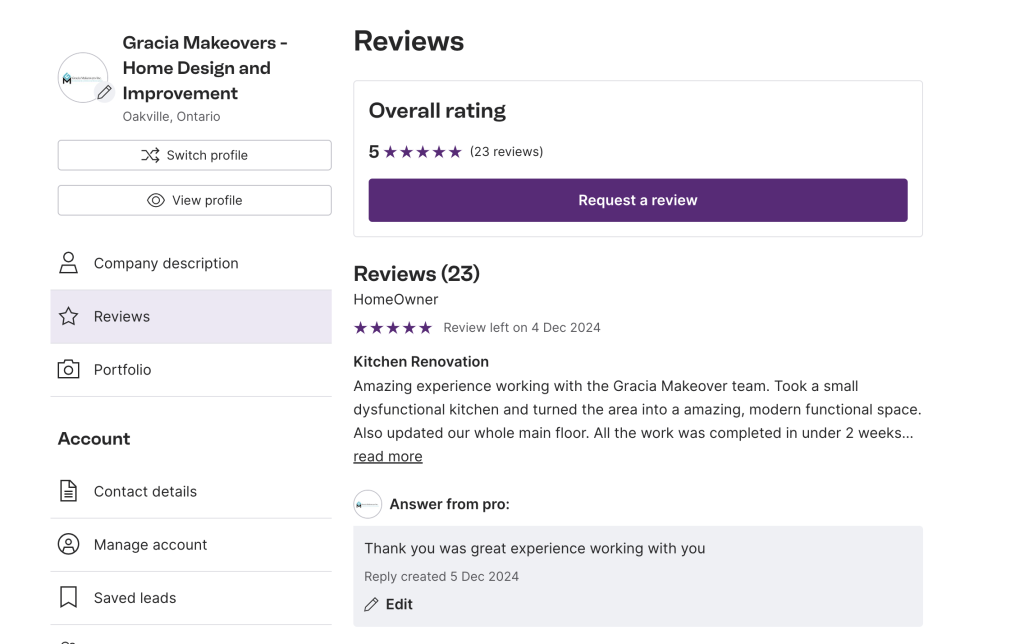Open Company description menu item

point(166,263)
